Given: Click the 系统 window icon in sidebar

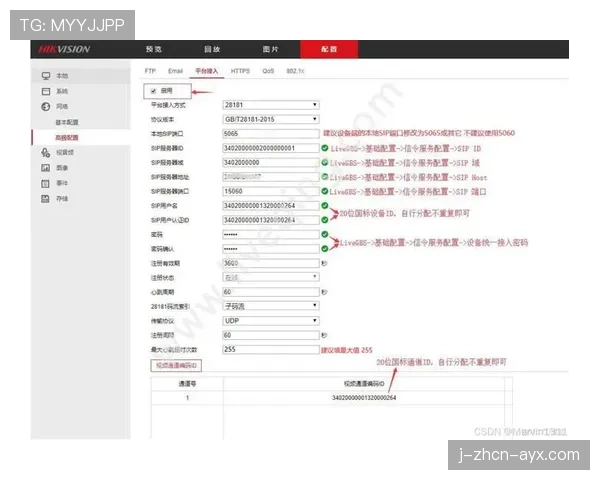Looking at the screenshot, I should pyautogui.click(x=46, y=91).
